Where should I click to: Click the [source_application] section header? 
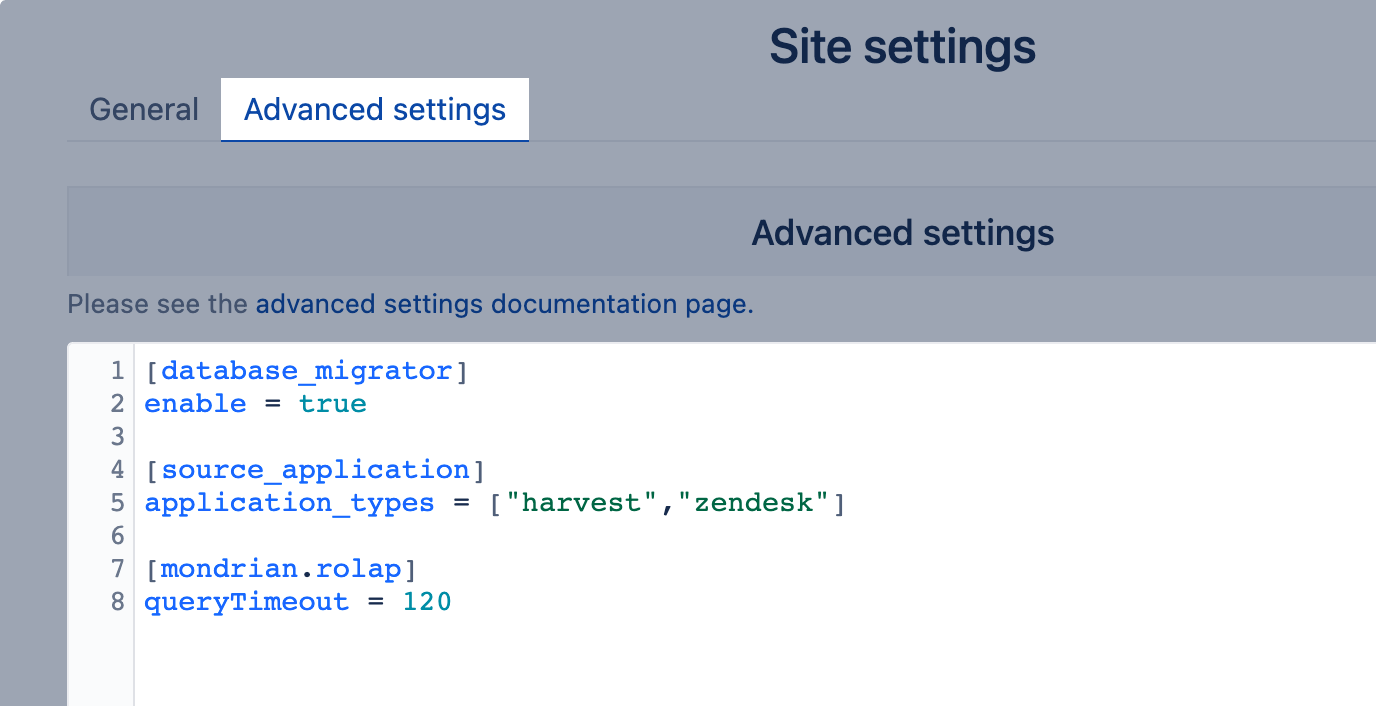[x=316, y=469]
